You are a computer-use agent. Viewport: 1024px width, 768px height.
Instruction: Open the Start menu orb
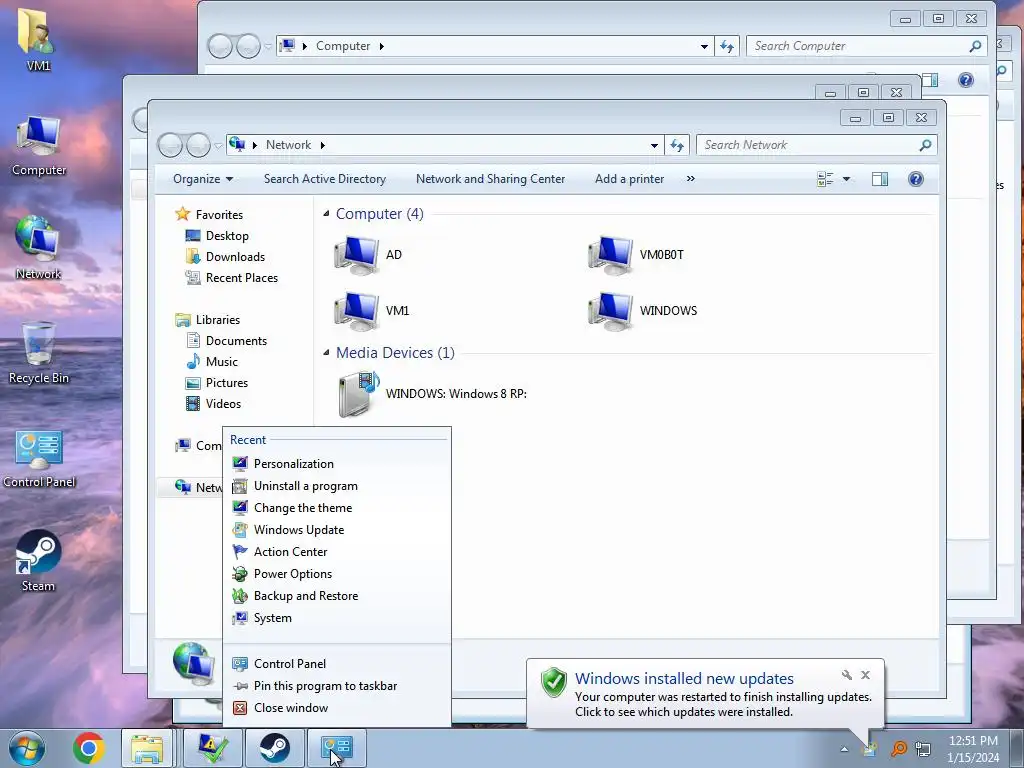27,748
